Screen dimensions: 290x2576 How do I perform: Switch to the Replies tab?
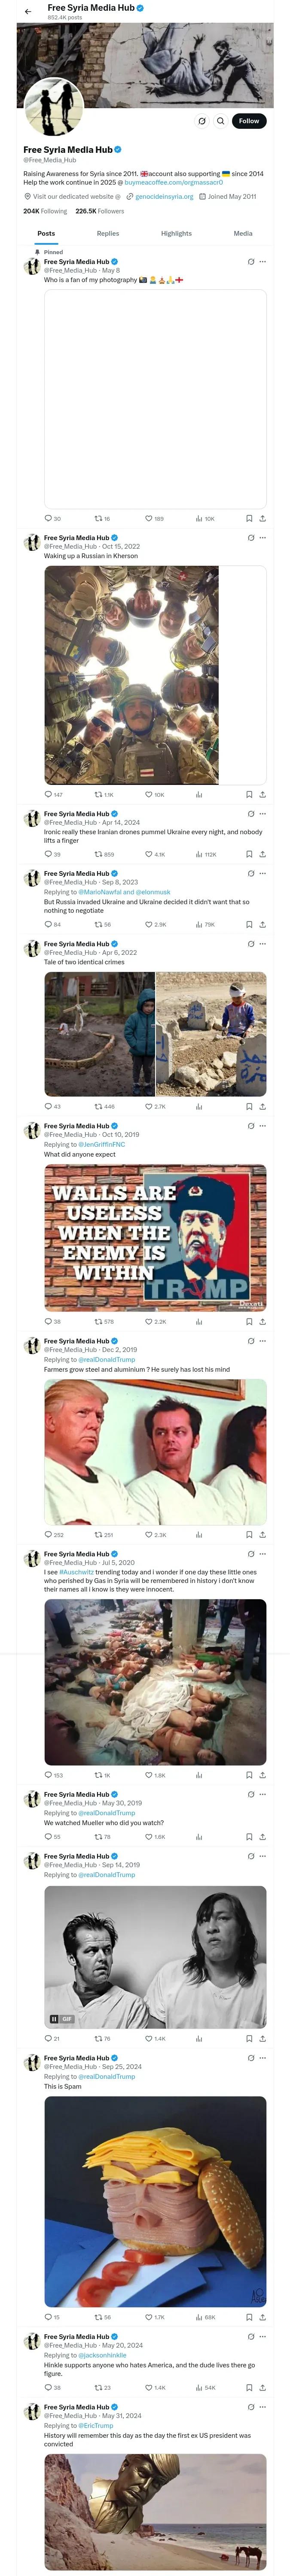pos(108,233)
